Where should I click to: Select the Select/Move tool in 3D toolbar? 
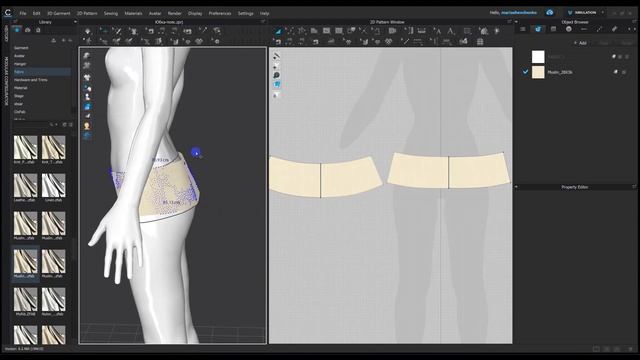pos(104,31)
